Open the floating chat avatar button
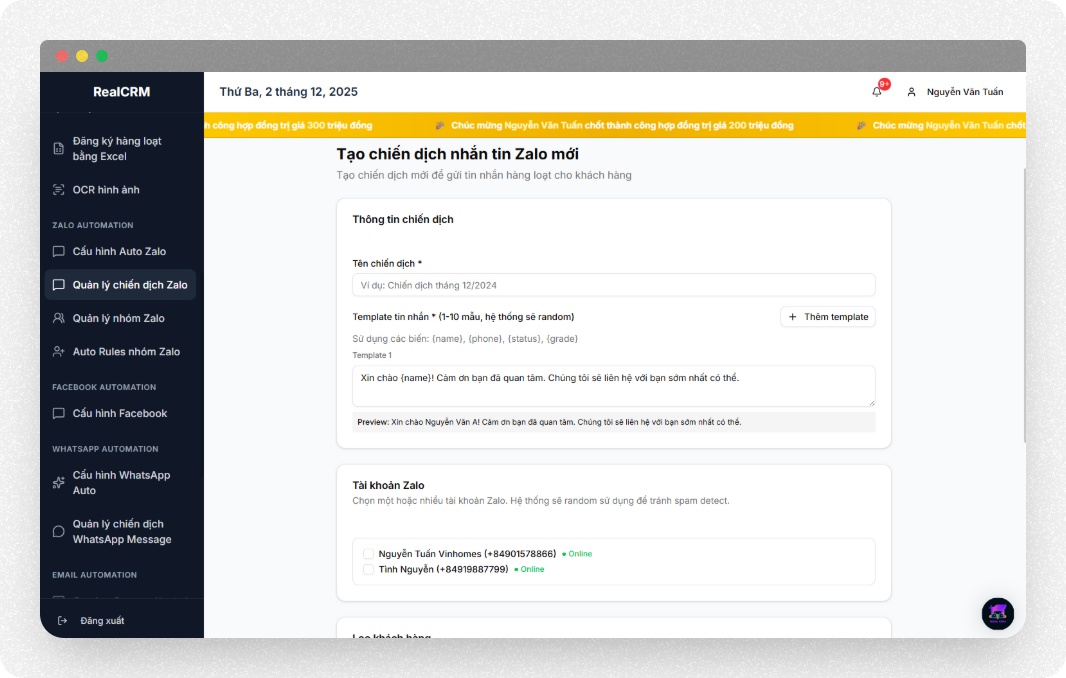 (997, 613)
